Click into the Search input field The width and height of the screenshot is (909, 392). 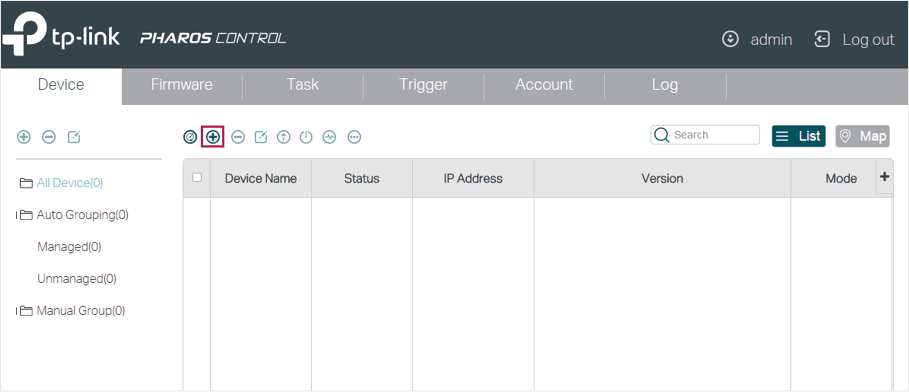(705, 135)
